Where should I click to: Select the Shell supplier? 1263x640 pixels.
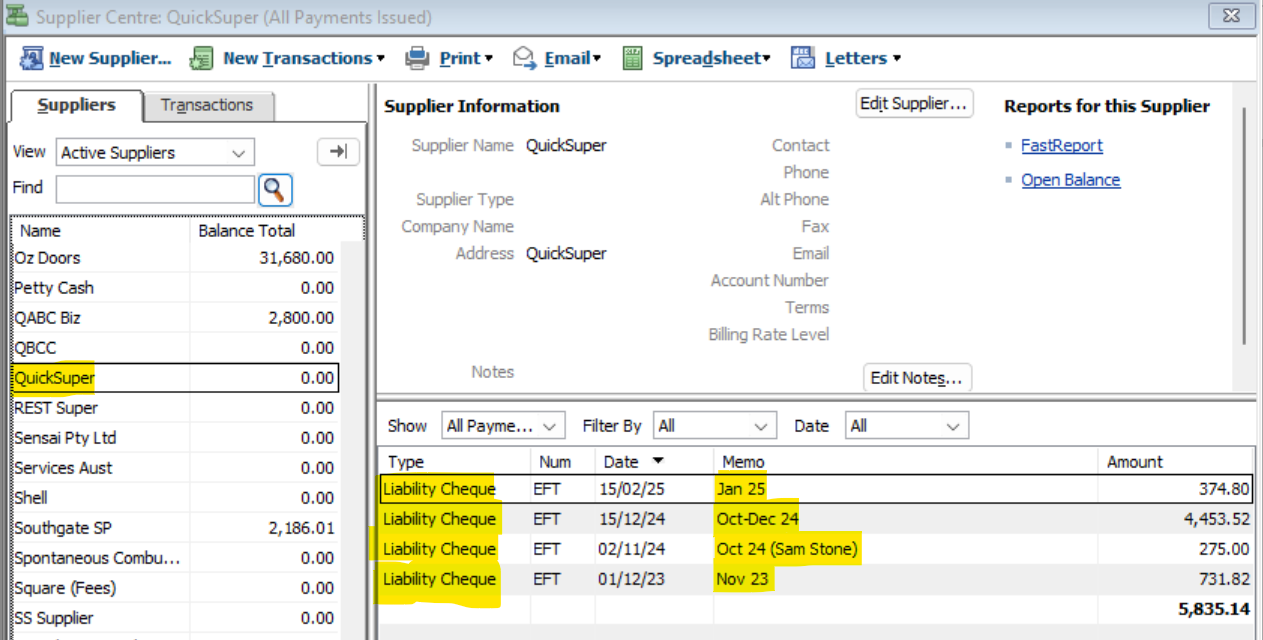point(175,498)
